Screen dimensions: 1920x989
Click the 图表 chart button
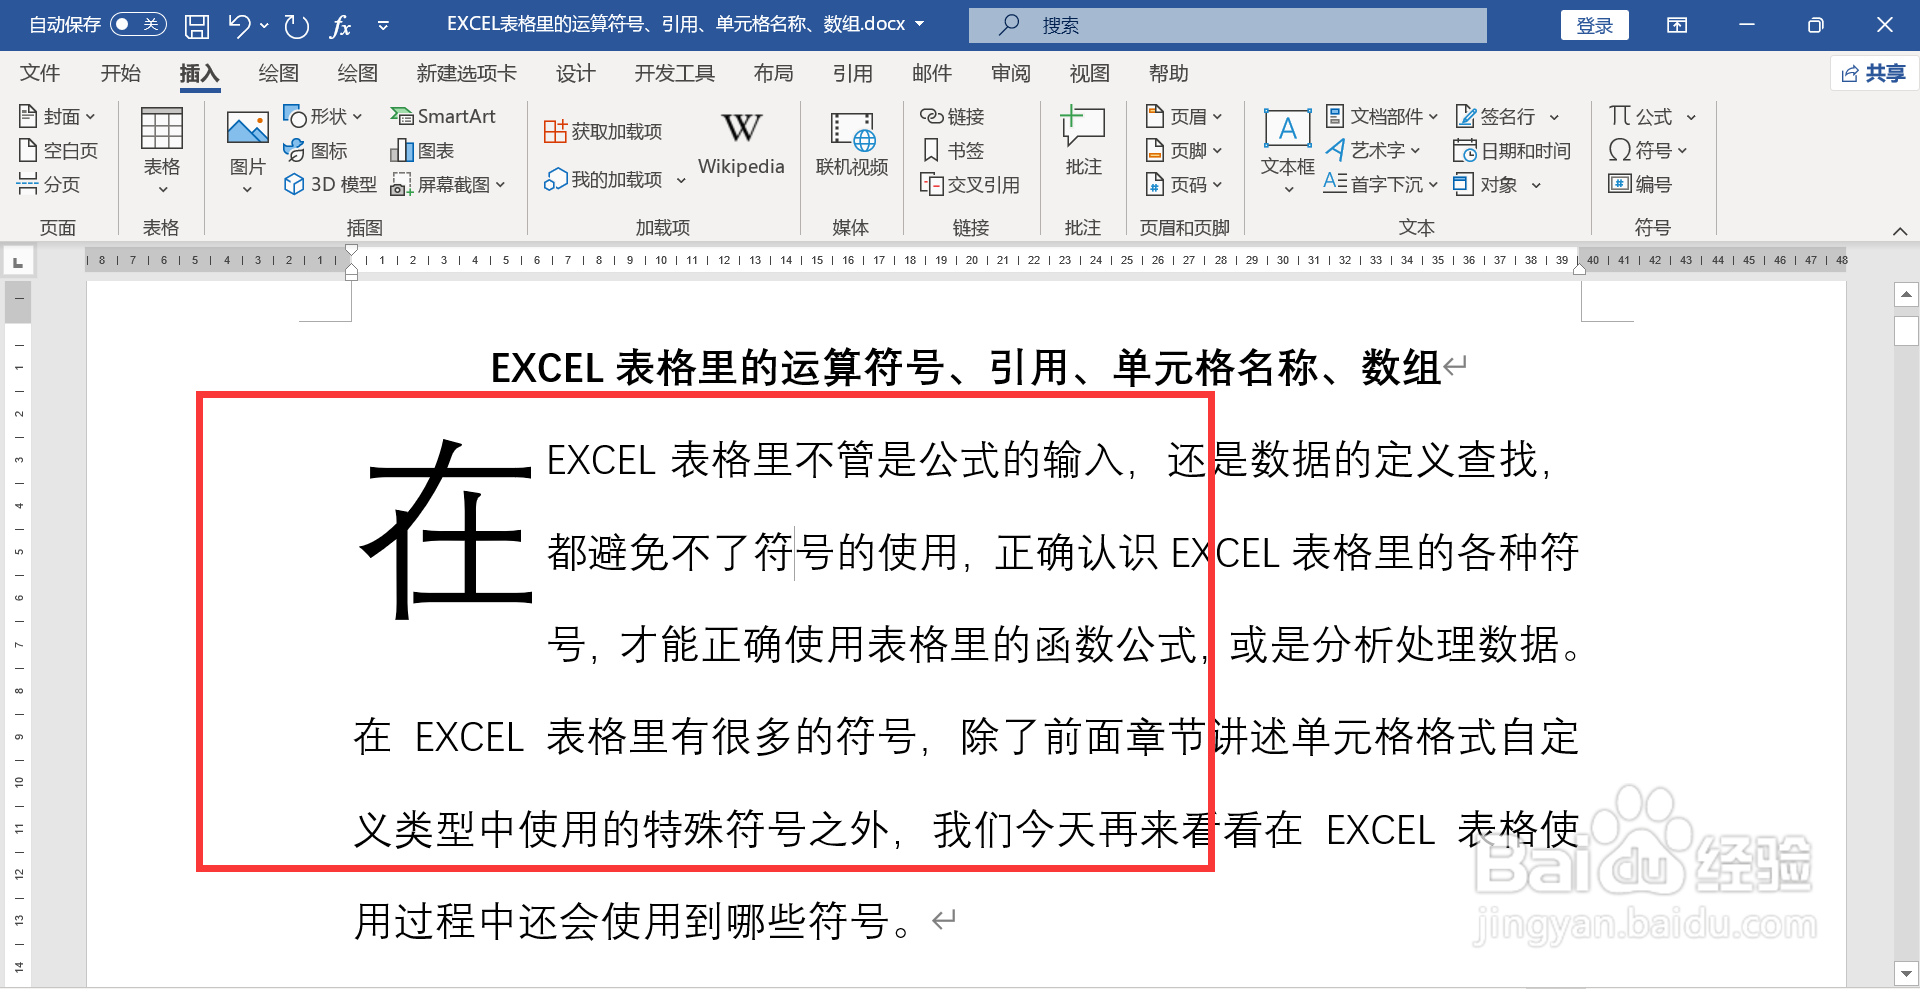pyautogui.click(x=422, y=150)
